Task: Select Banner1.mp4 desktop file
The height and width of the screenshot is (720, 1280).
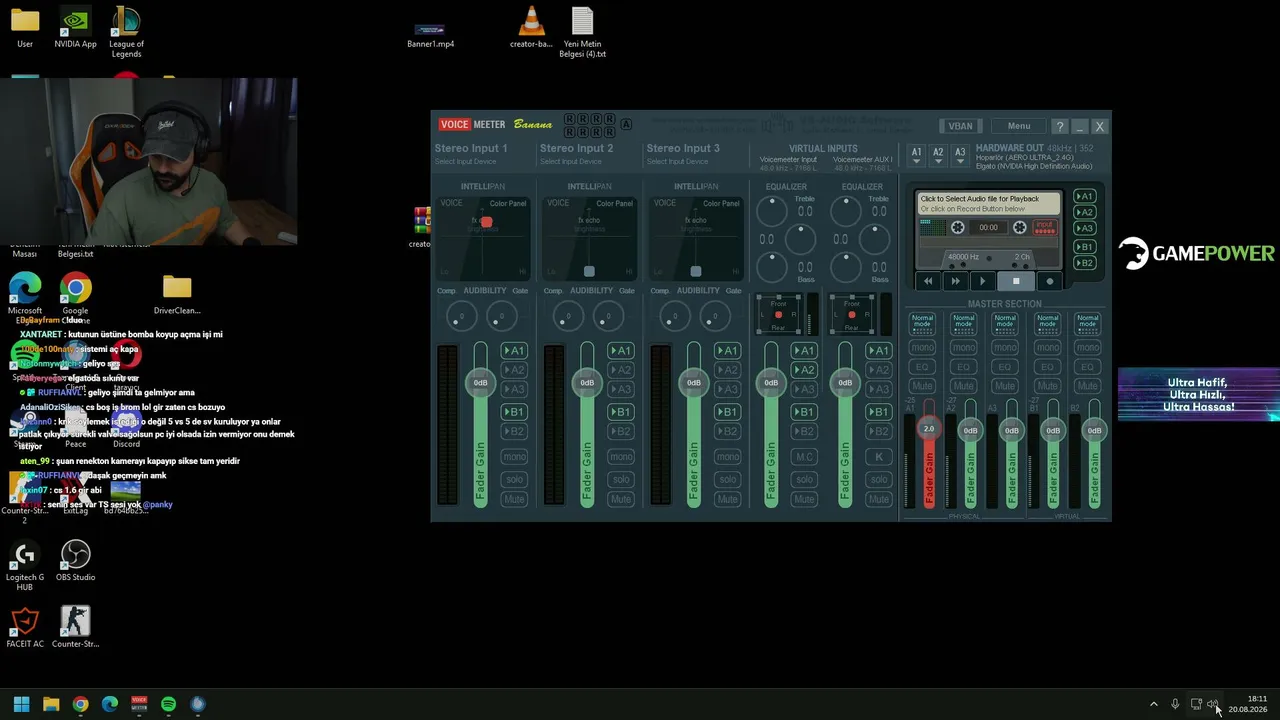Action: (430, 34)
